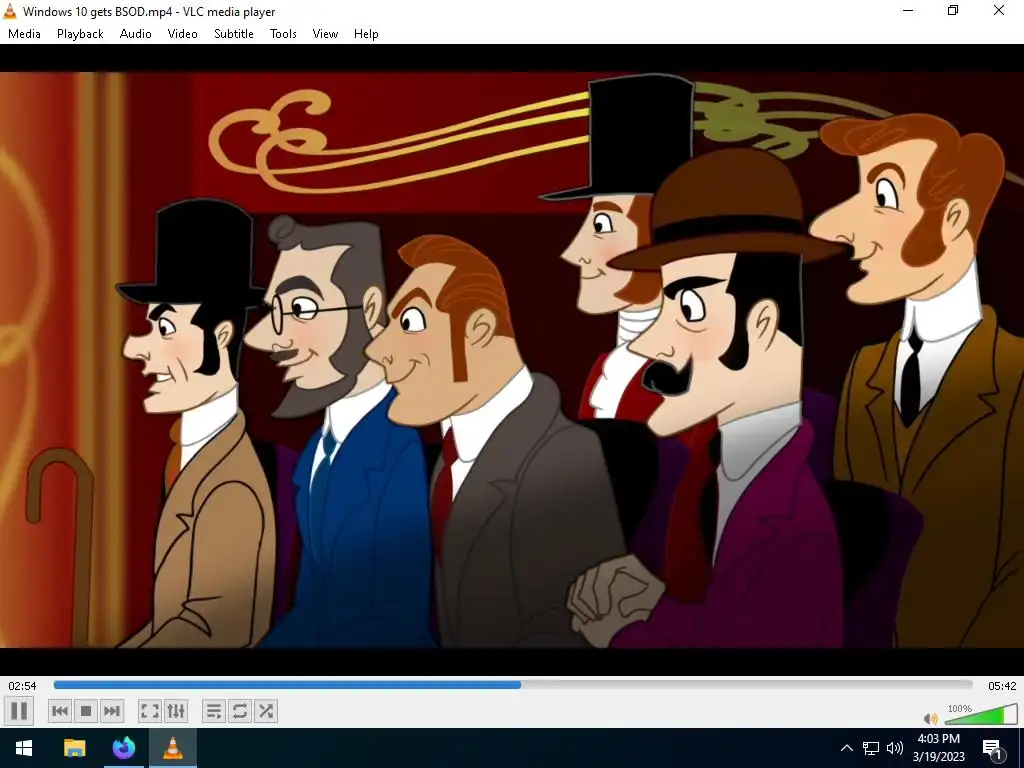
Task: Open the Windows Start menu
Action: 24,748
